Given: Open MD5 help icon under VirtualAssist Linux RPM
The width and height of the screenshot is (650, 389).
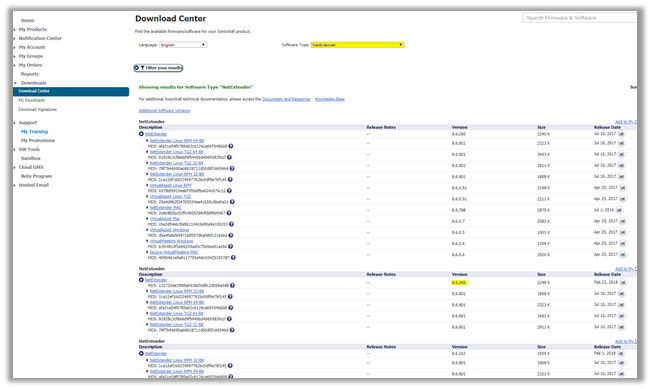Looking at the screenshot, I should (229, 191).
